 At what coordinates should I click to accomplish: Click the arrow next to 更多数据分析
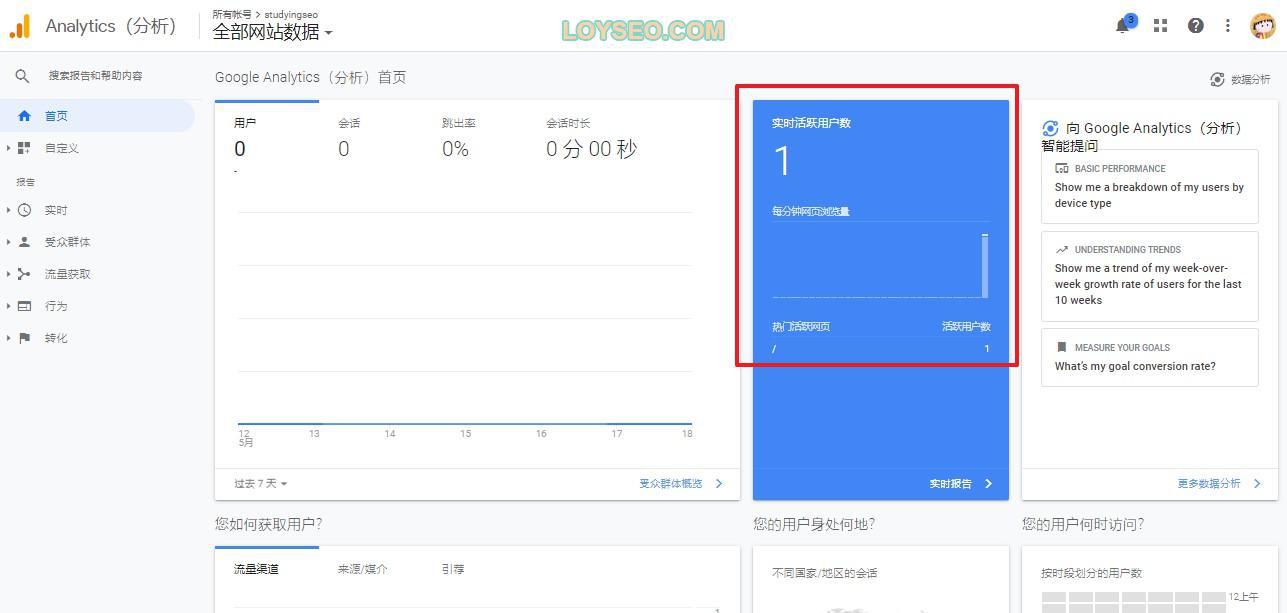(x=1257, y=484)
